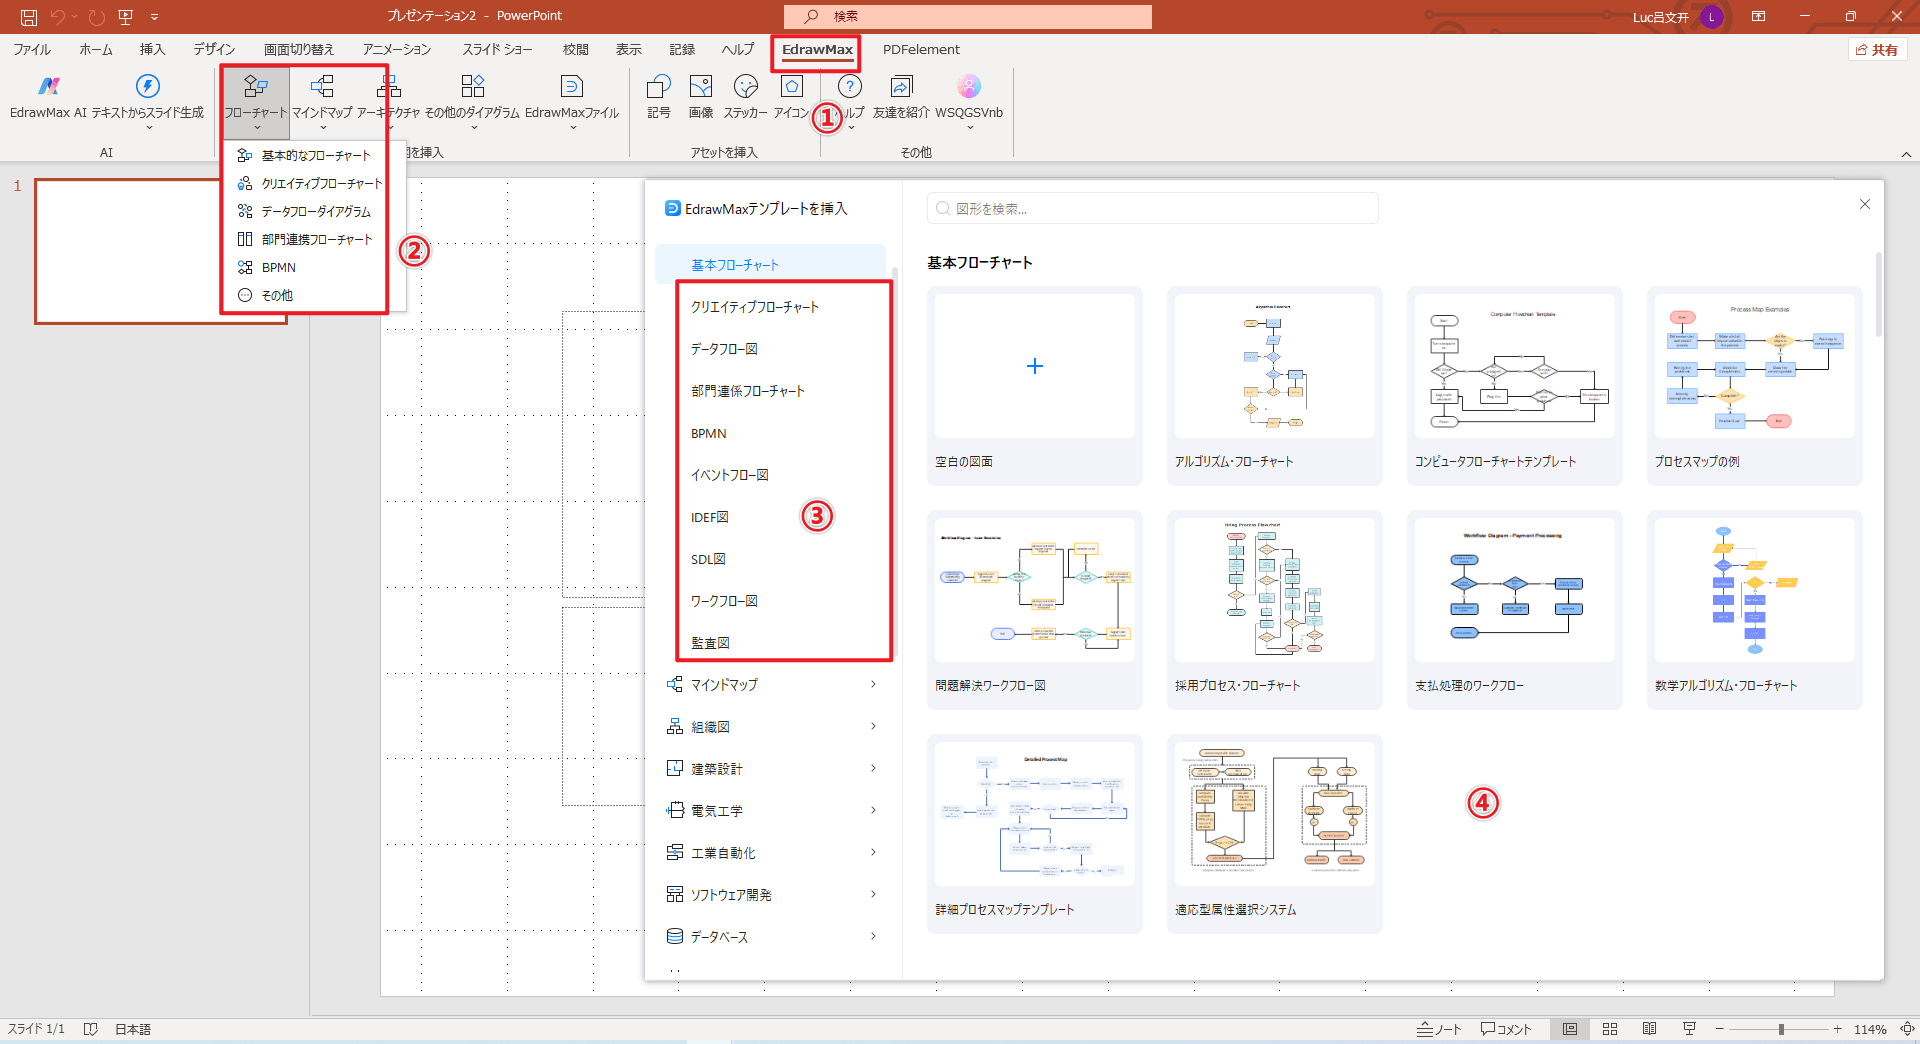Click the 共有 share button
This screenshot has width=1920, height=1044.
1877,49
